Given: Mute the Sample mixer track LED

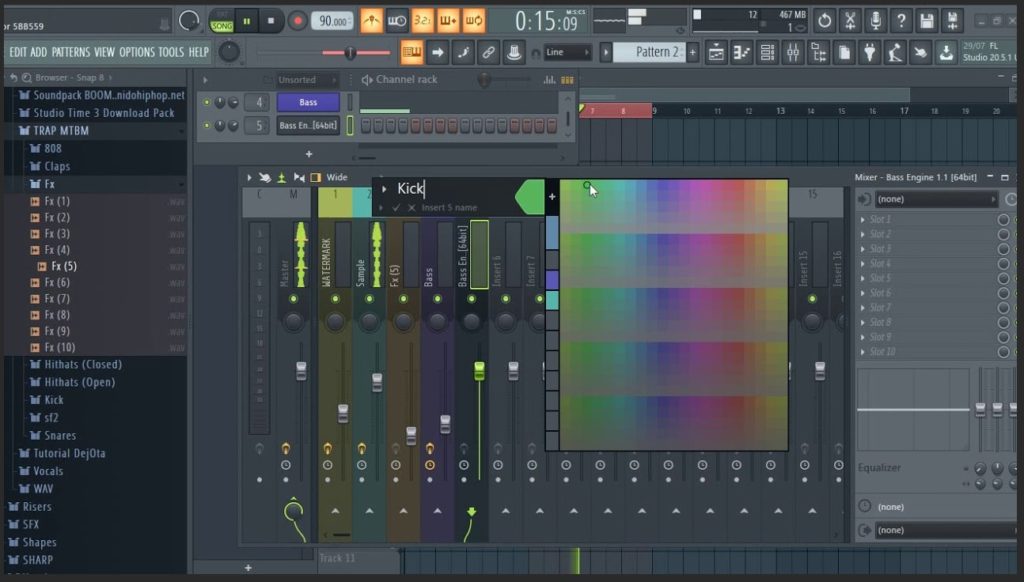Looking at the screenshot, I should click(x=369, y=299).
